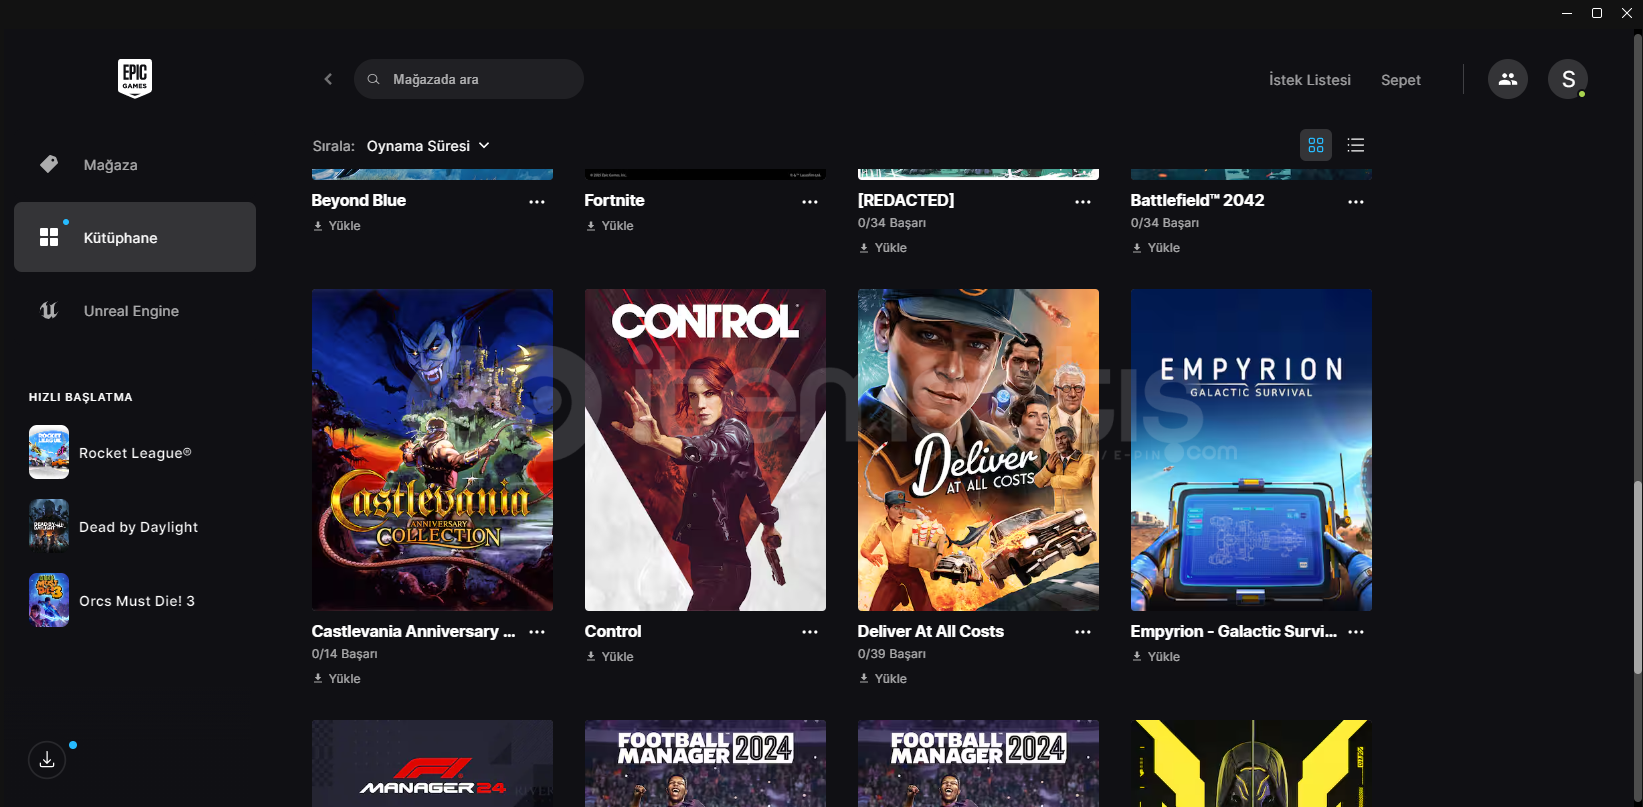Screen dimensions: 1643x807
Task: Open the friends list icon
Action: (1508, 79)
